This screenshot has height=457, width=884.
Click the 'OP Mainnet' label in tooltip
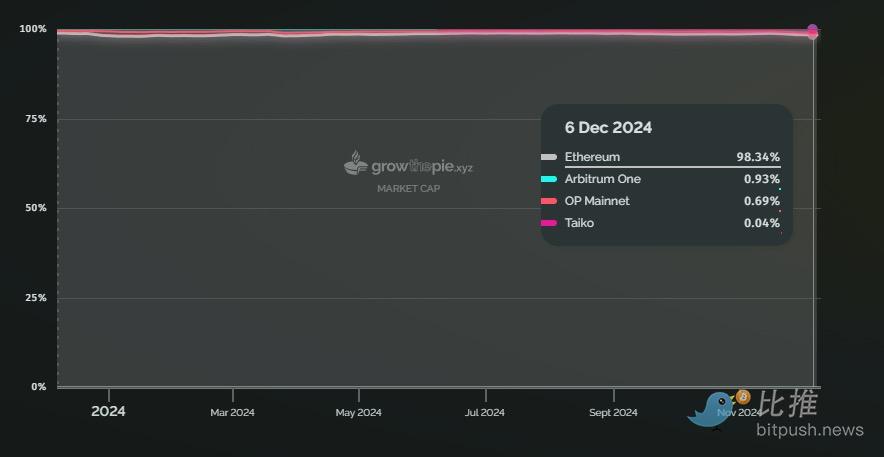point(597,201)
